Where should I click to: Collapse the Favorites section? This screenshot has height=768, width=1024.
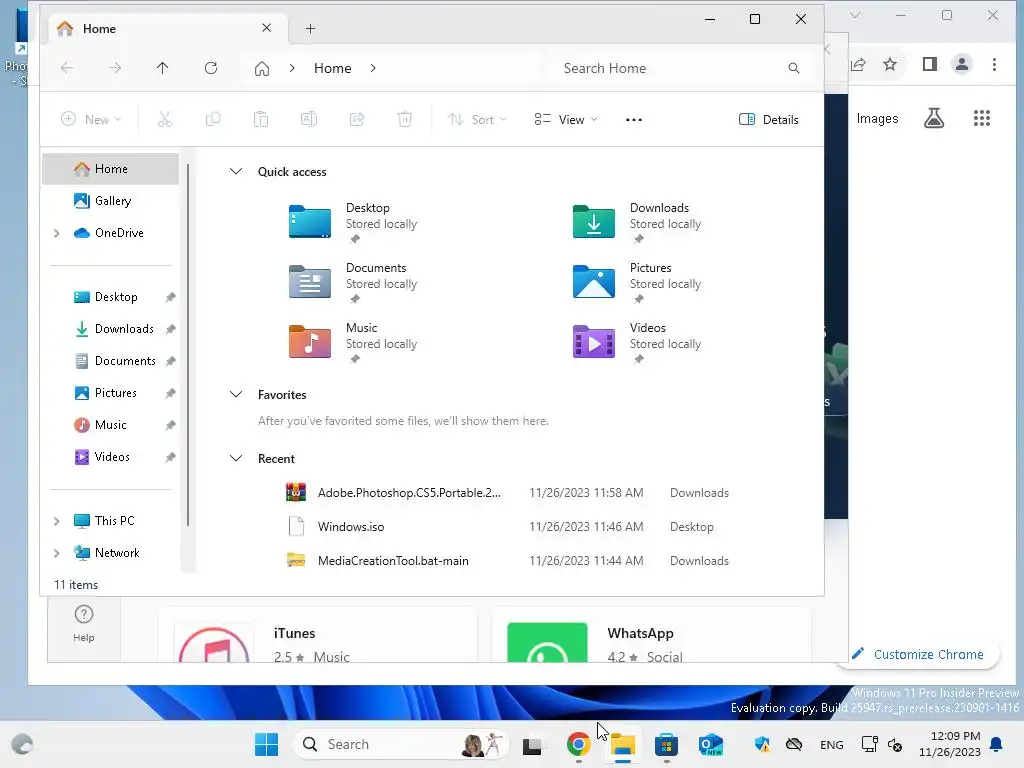(236, 394)
